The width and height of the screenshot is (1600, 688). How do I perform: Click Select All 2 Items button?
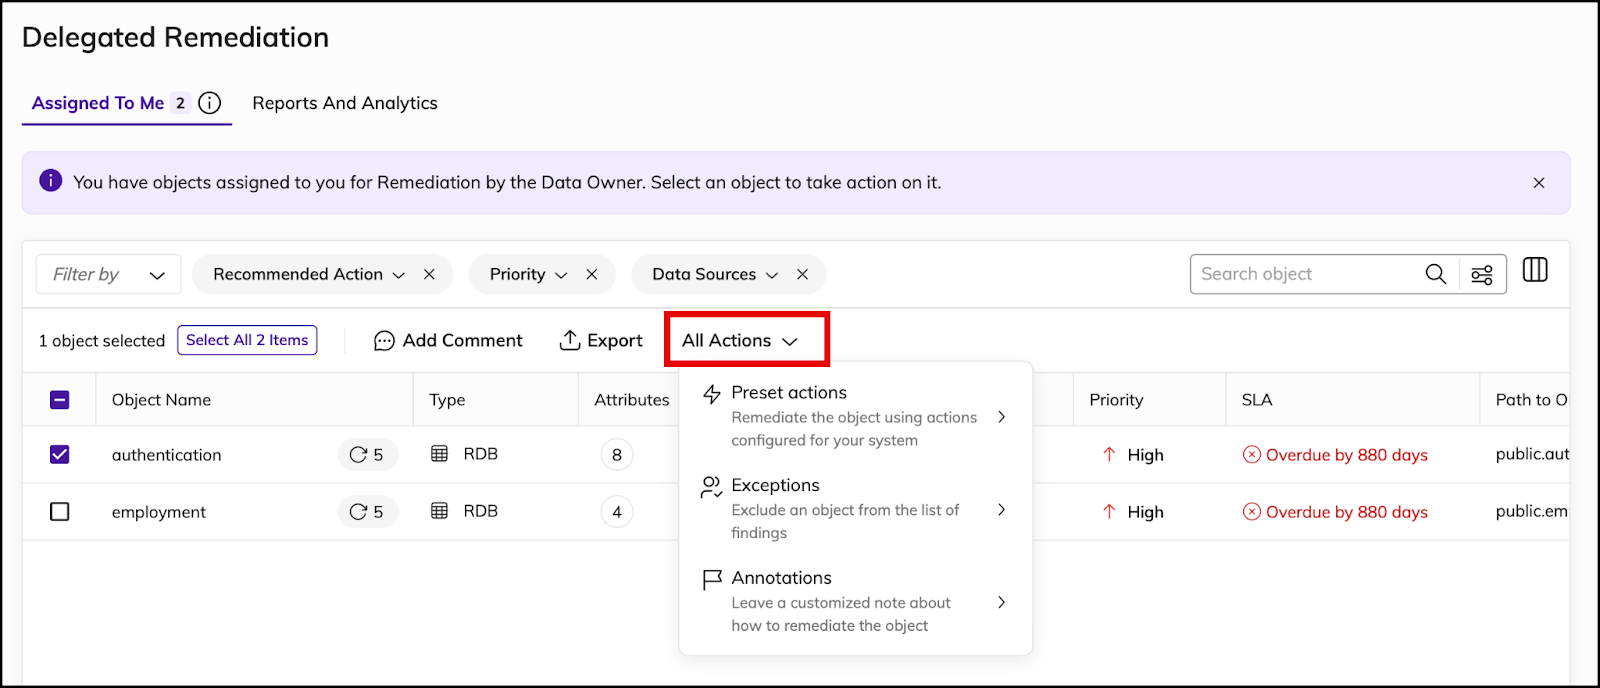247,340
